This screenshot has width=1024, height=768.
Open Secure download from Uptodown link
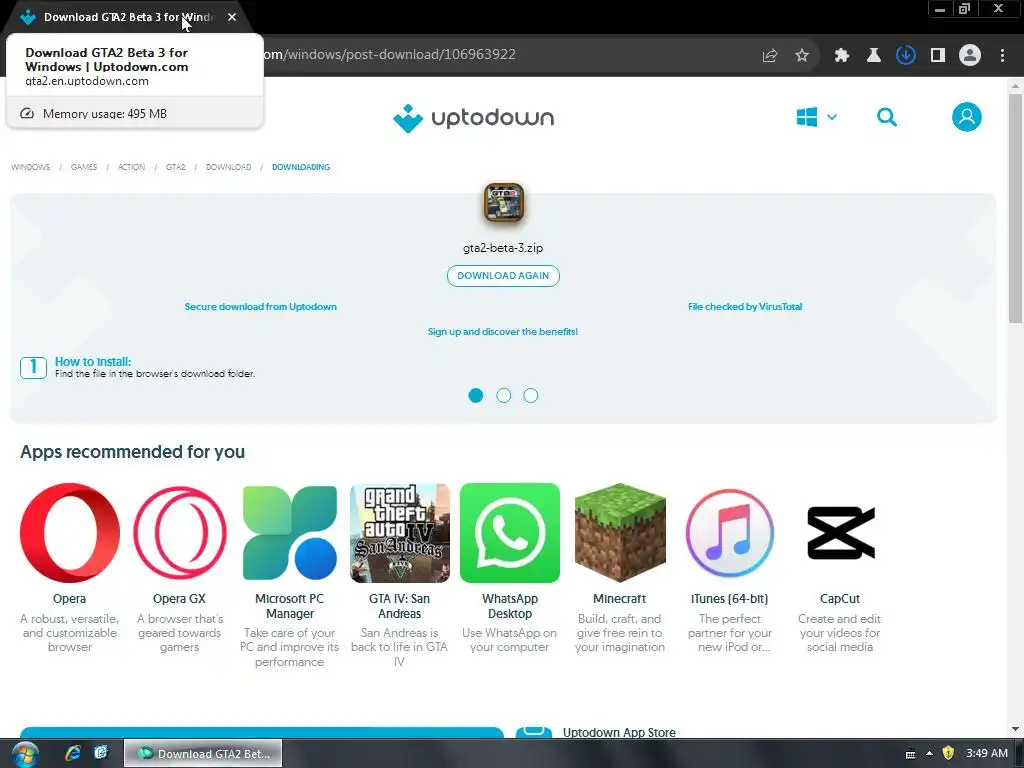point(261,306)
